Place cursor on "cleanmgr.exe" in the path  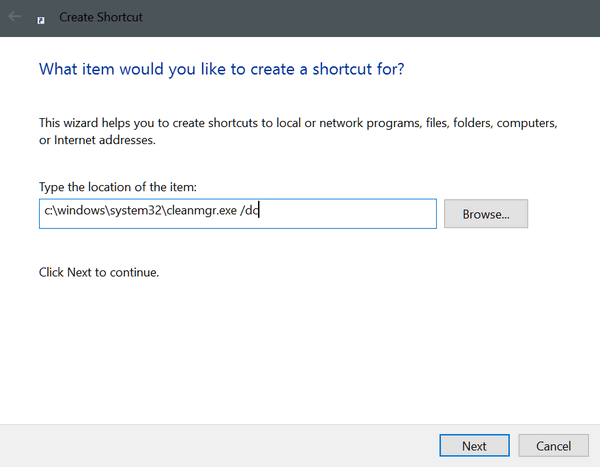pos(202,211)
